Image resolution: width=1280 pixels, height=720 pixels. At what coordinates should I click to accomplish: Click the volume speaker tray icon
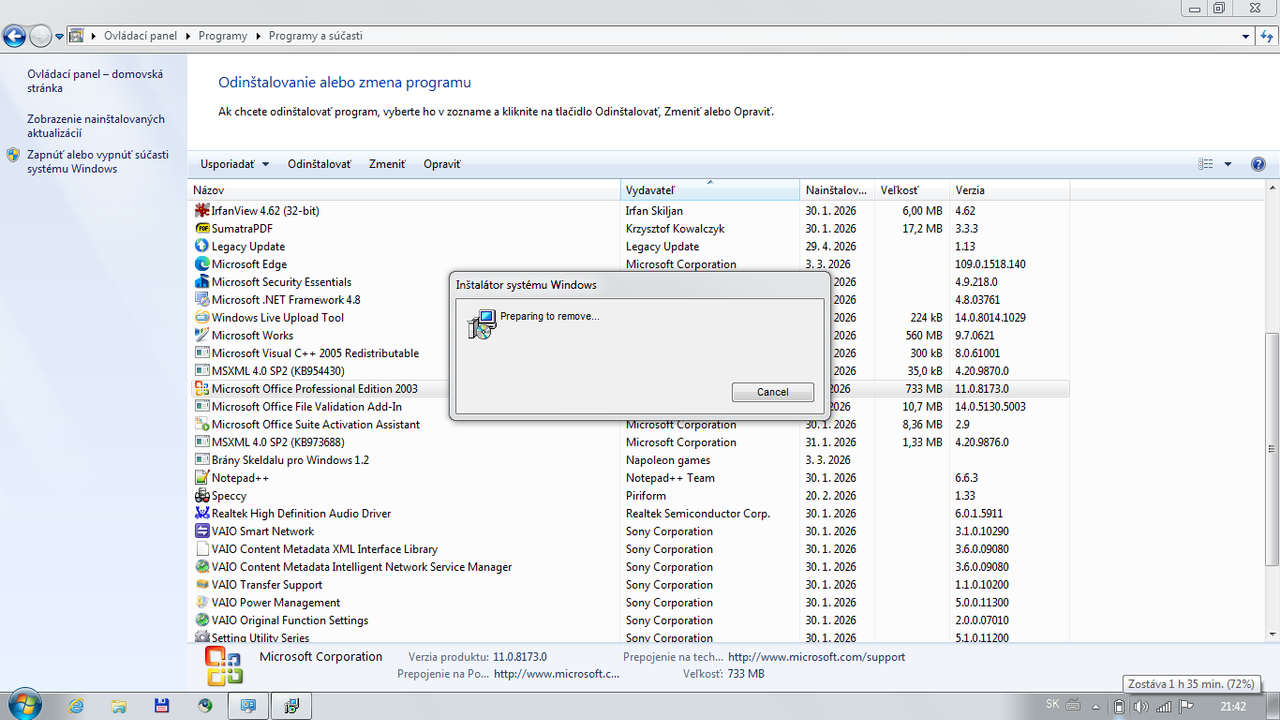[x=1141, y=706]
